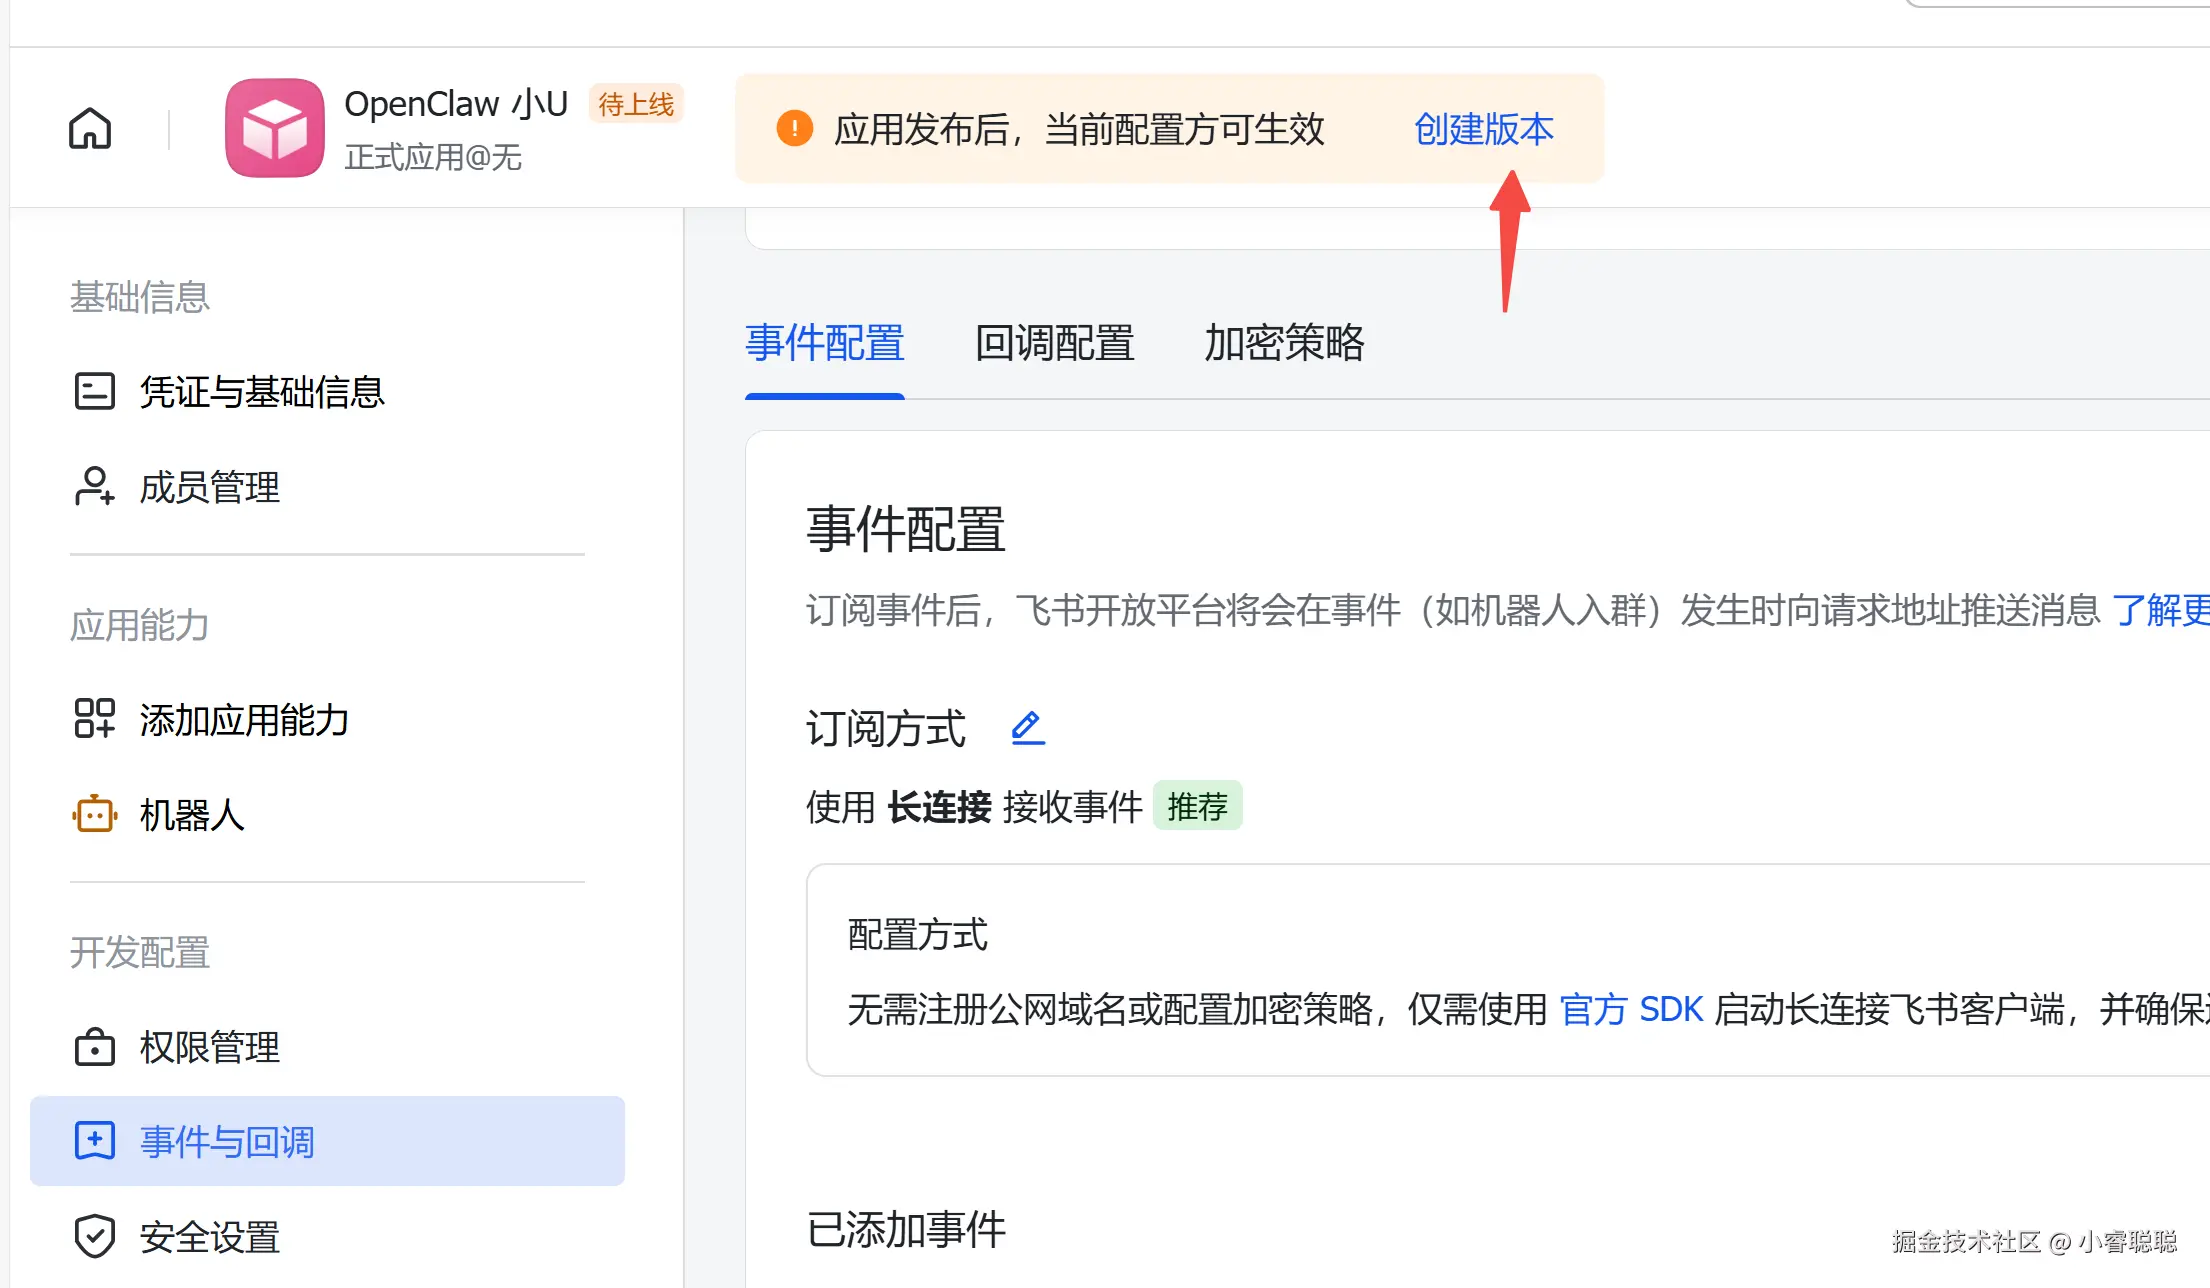Select the 事件配置 tab

pos(825,343)
